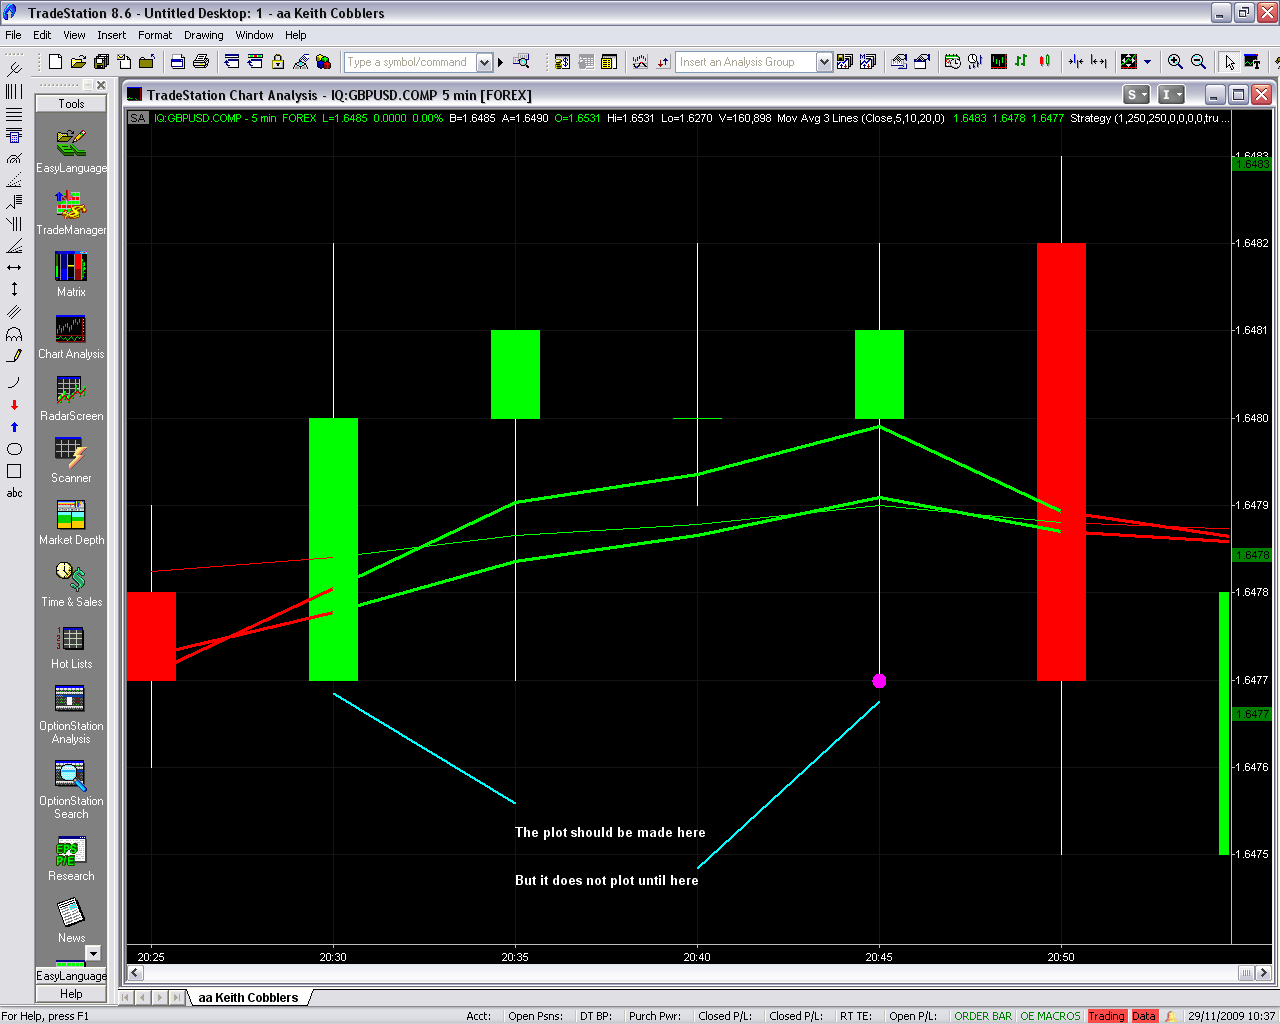Launch TradeManager from the shortcut bar
Image resolution: width=1280 pixels, height=1024 pixels.
[x=71, y=213]
